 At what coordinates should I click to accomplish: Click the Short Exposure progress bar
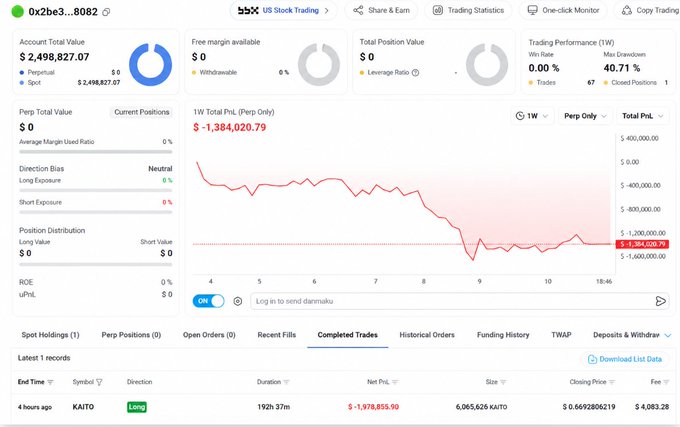pos(95,212)
